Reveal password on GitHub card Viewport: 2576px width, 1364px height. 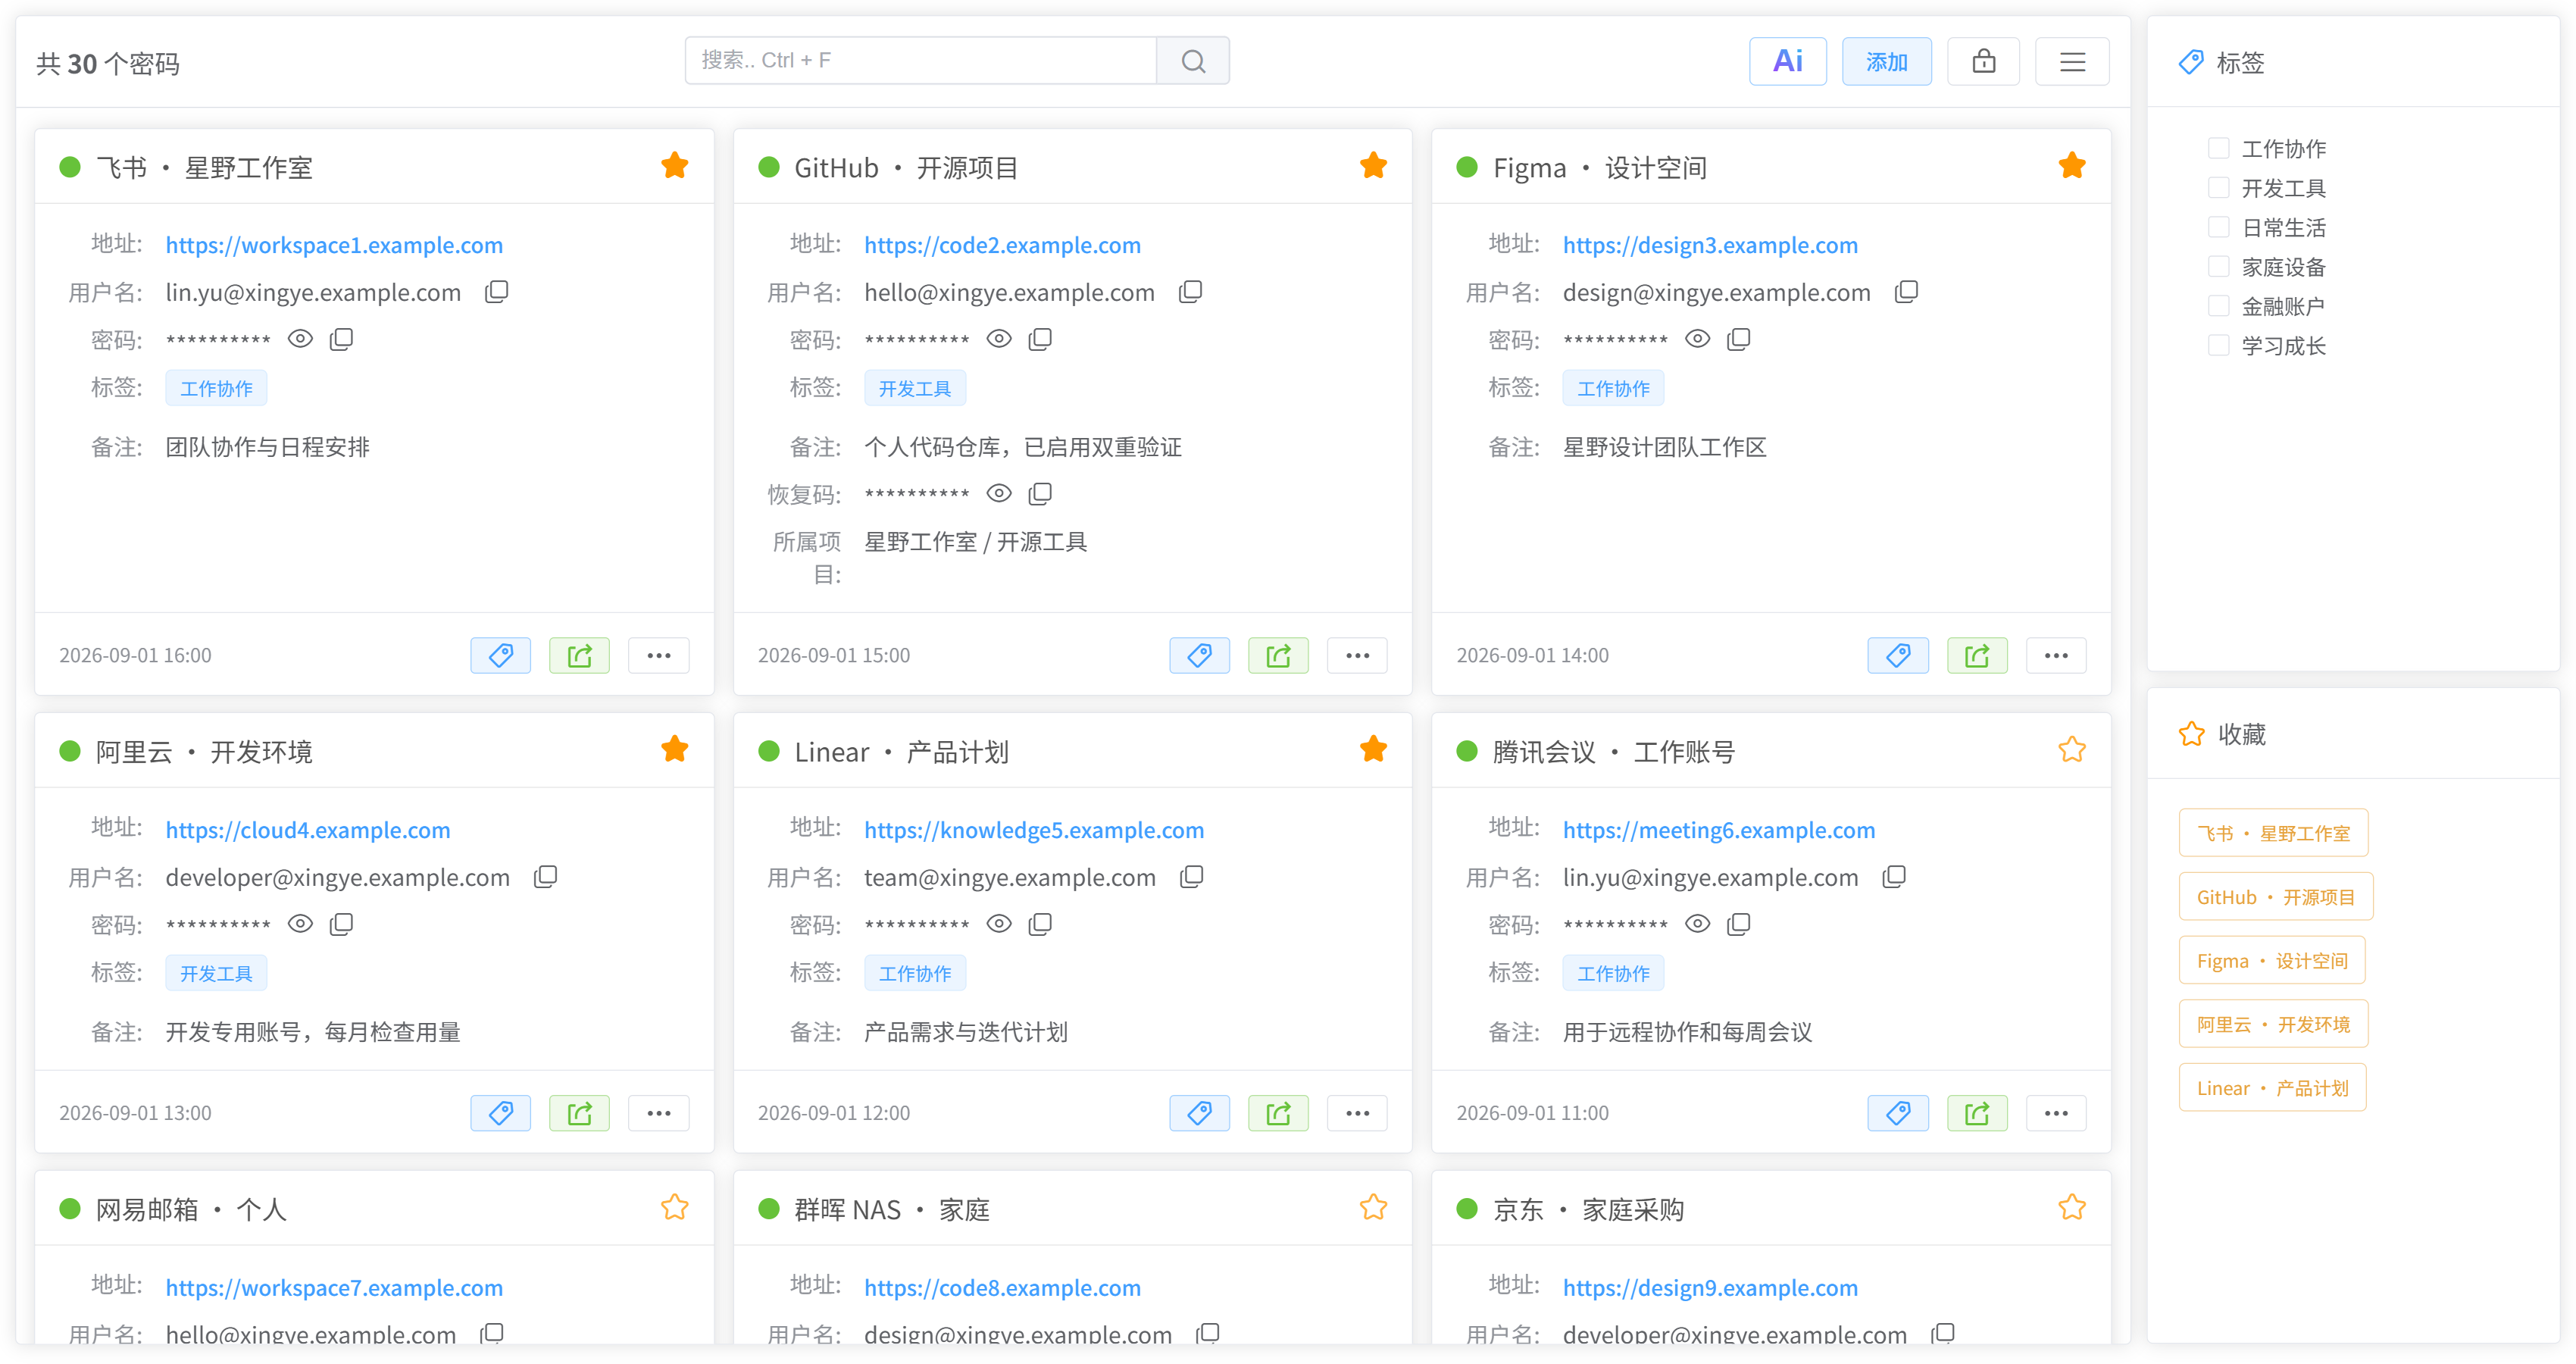coord(999,339)
